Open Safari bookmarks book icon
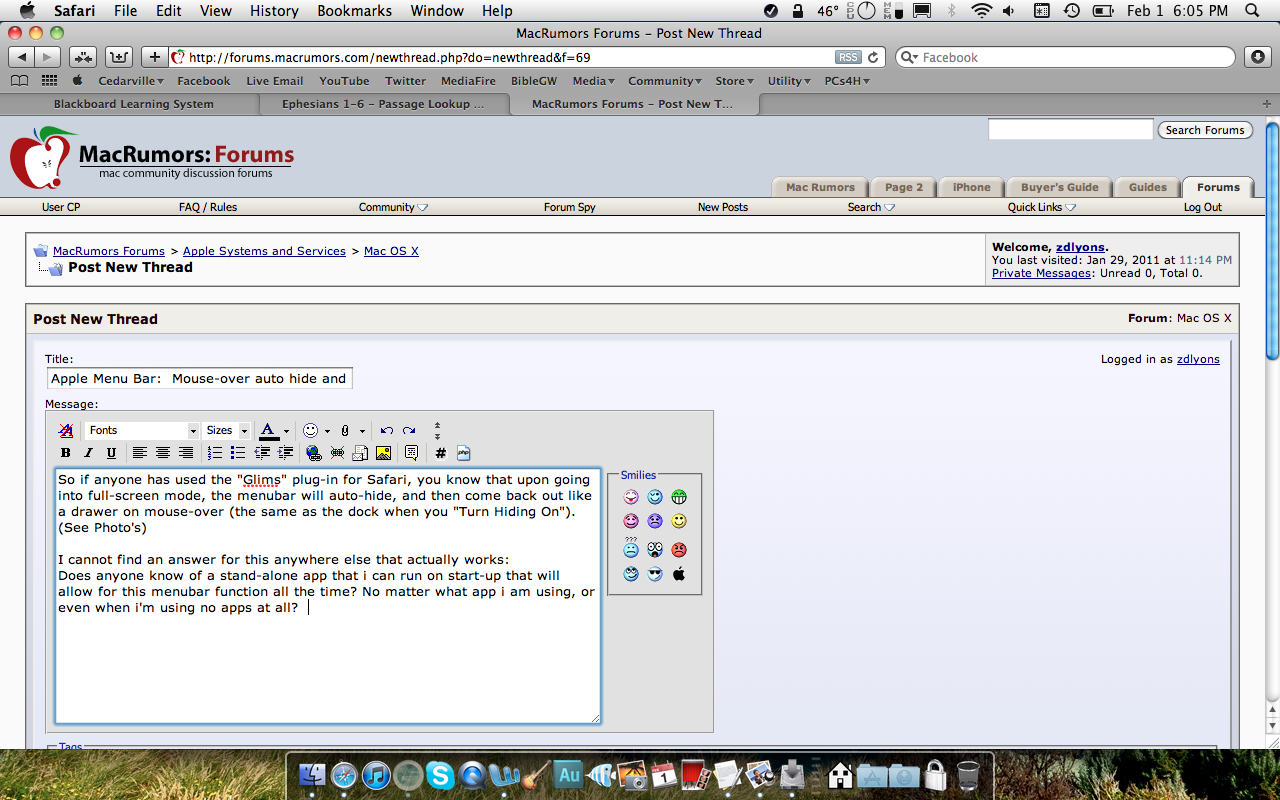Screen dimensions: 1280x800 tap(19, 81)
